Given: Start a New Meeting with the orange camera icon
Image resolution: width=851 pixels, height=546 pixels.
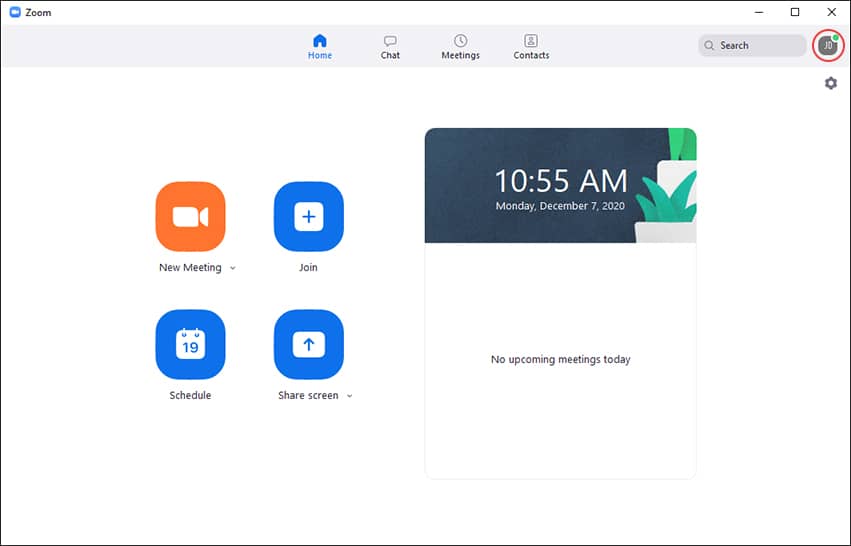Looking at the screenshot, I should [x=190, y=217].
